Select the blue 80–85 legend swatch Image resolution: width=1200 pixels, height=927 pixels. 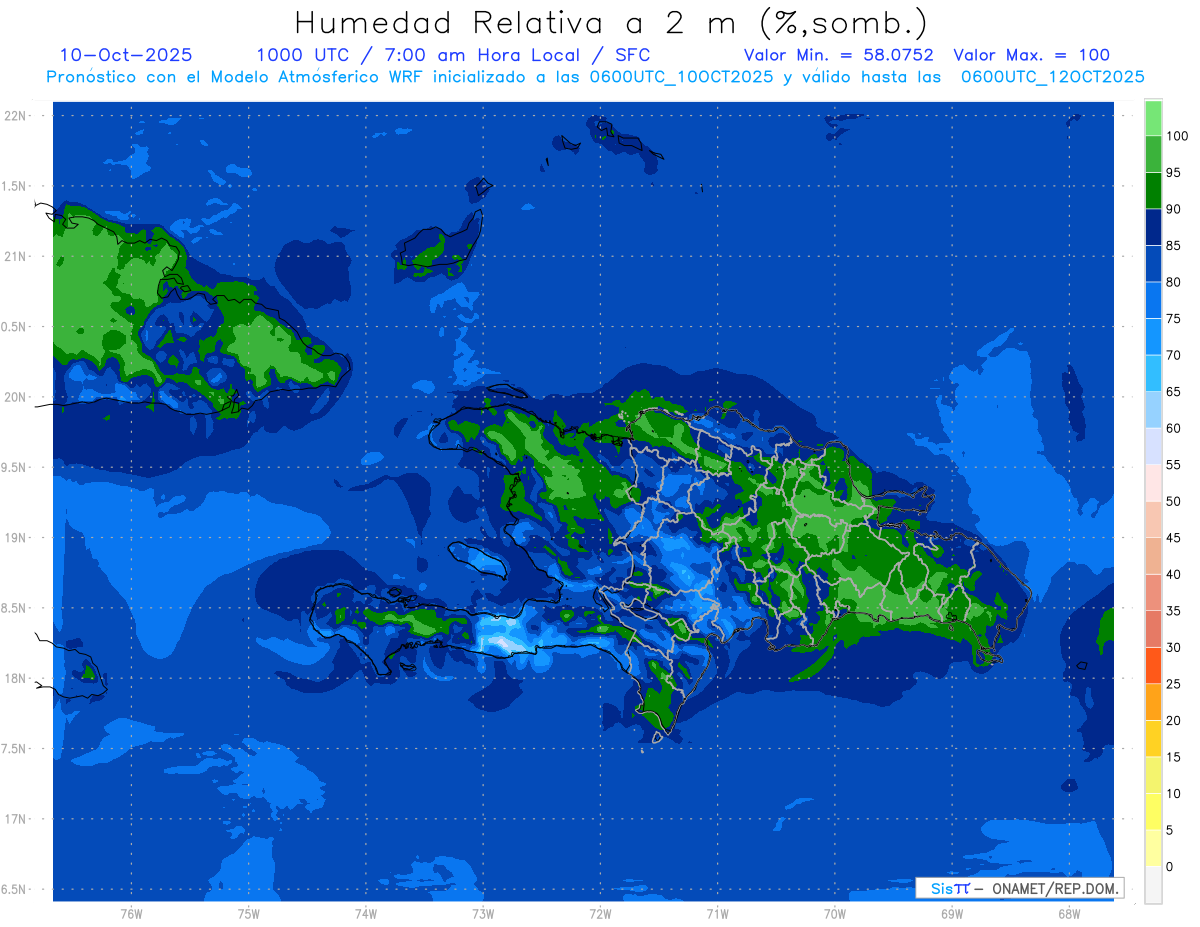1153,263
